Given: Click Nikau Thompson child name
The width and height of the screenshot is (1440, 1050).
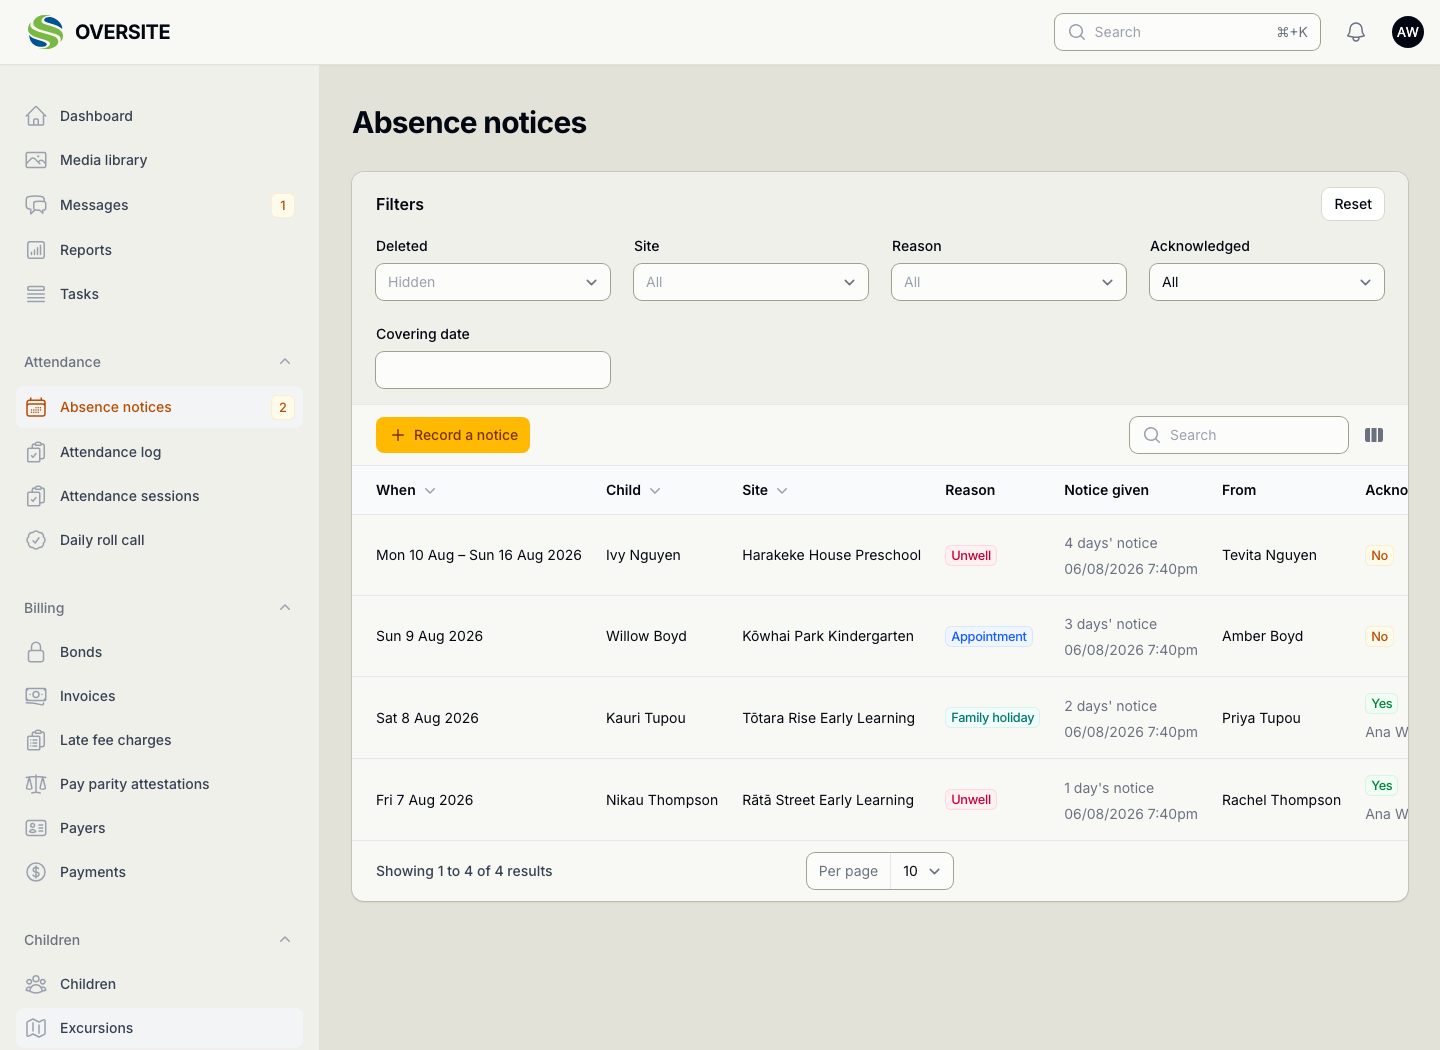Looking at the screenshot, I should (x=662, y=800).
